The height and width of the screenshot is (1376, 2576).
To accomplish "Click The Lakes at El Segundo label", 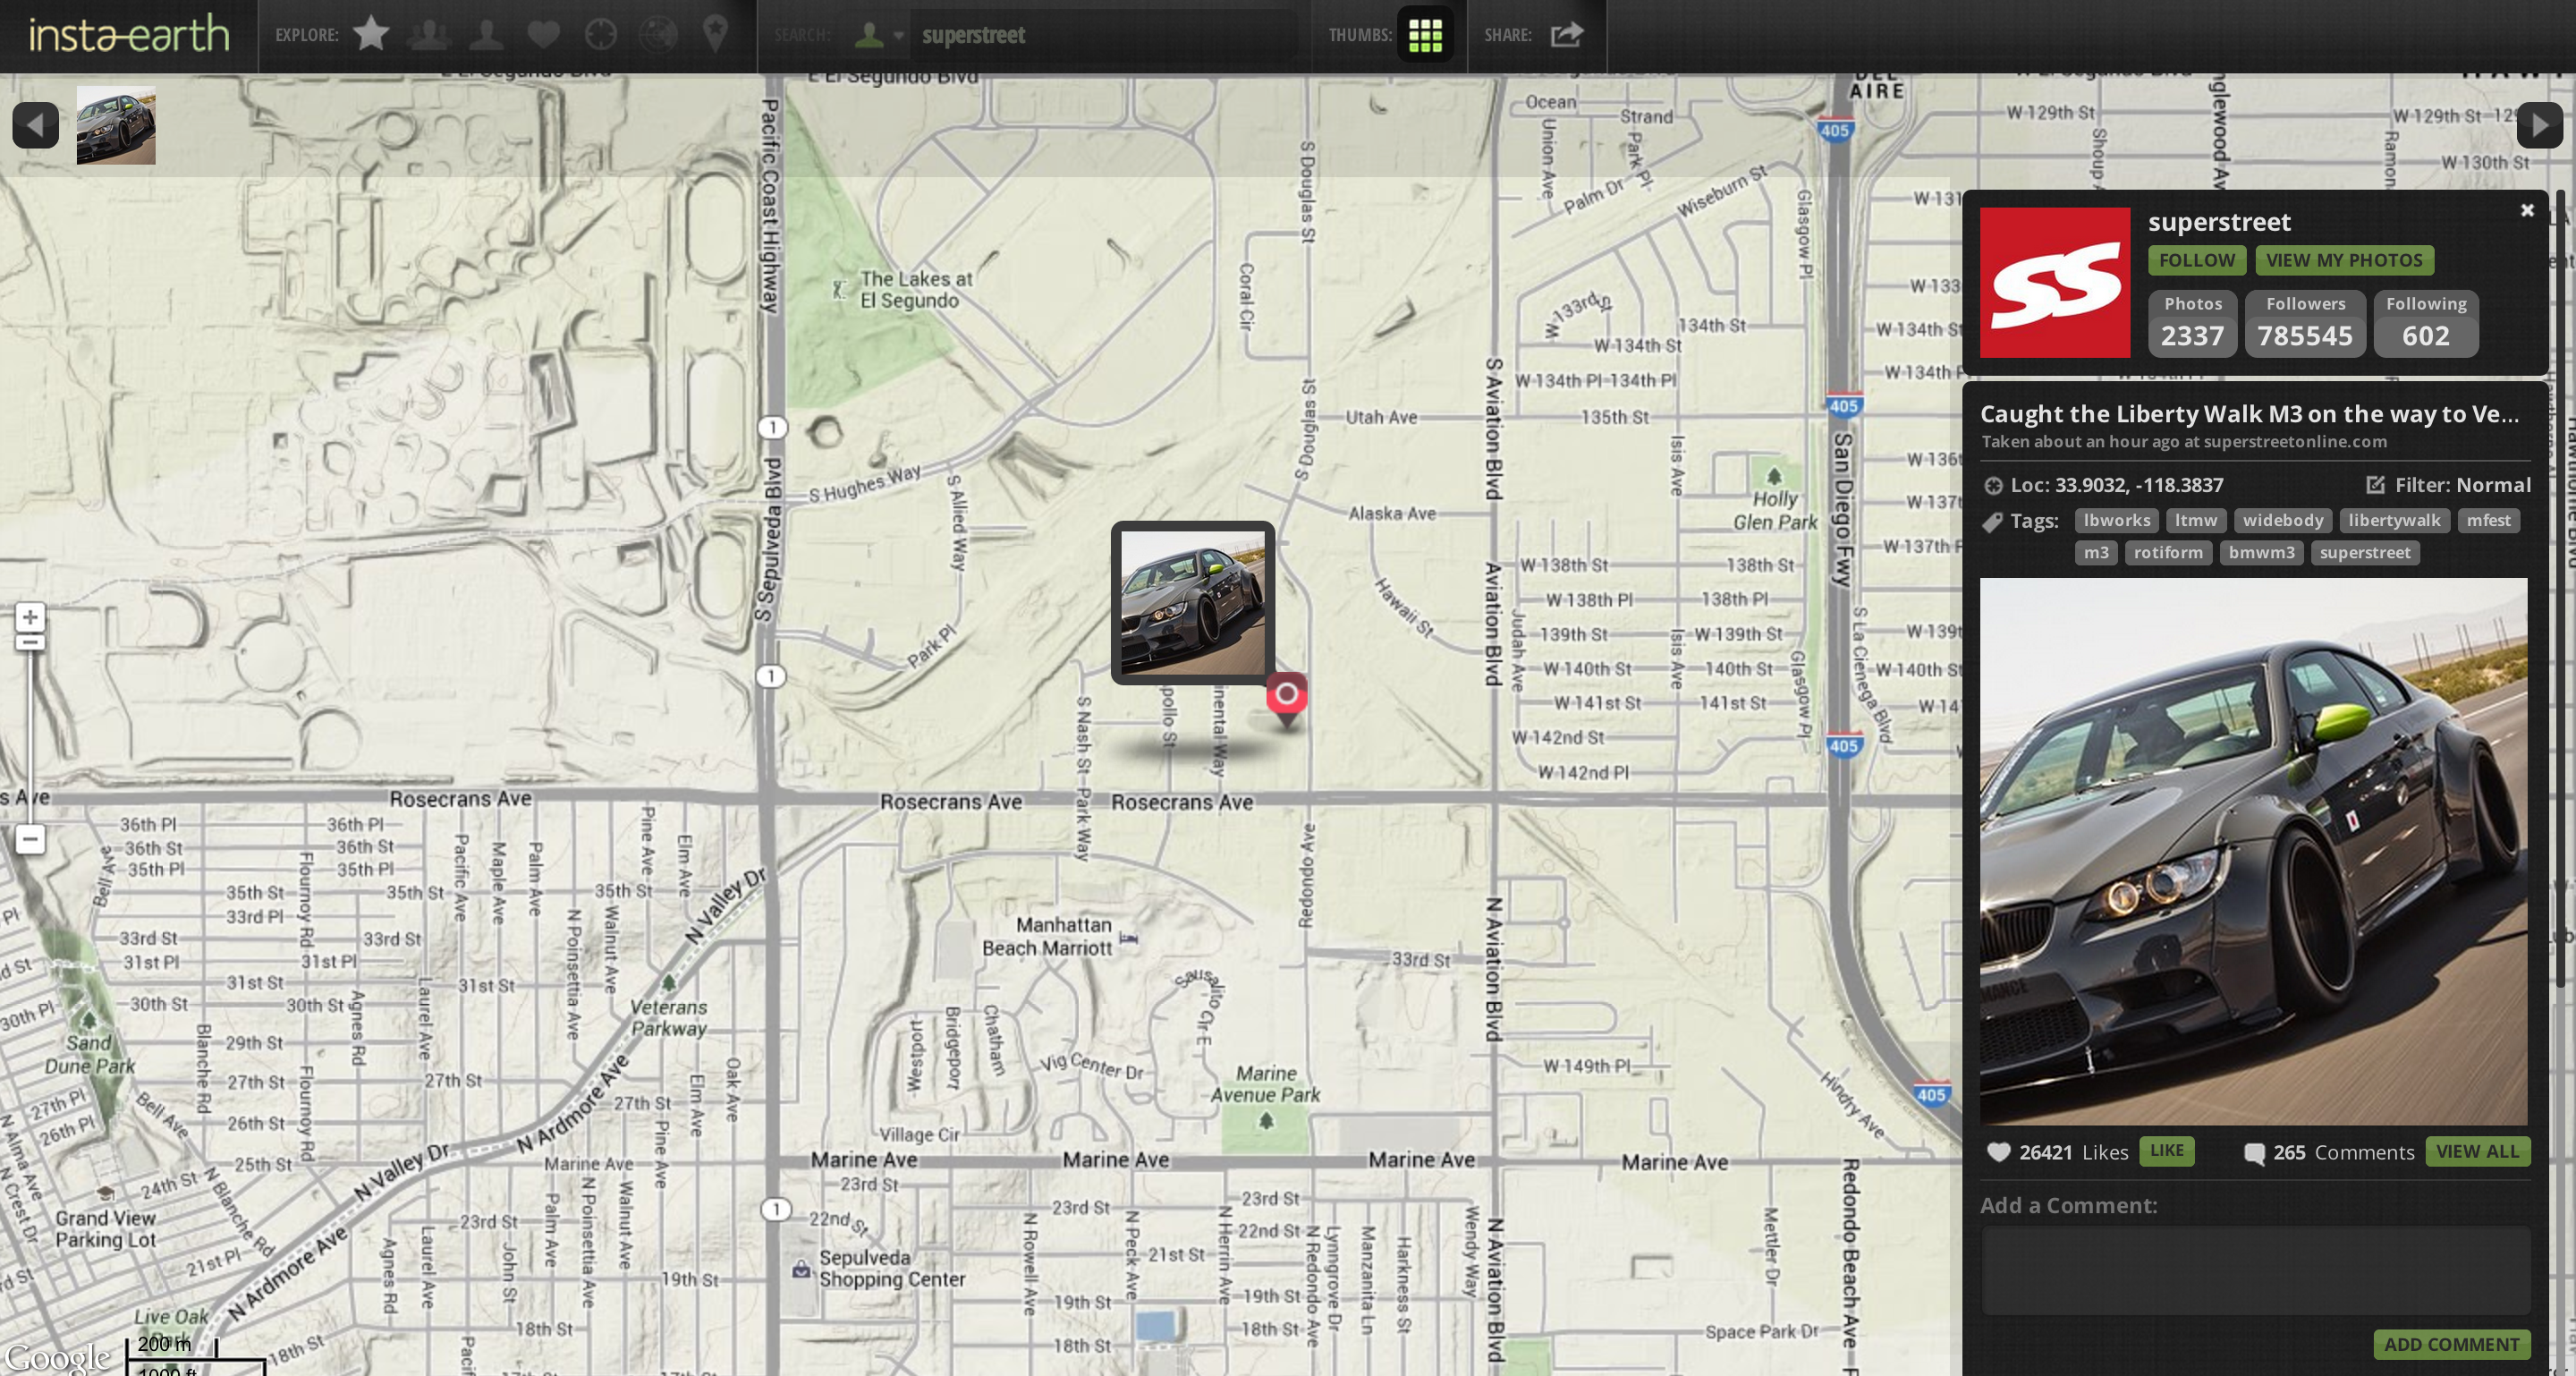I will [915, 289].
